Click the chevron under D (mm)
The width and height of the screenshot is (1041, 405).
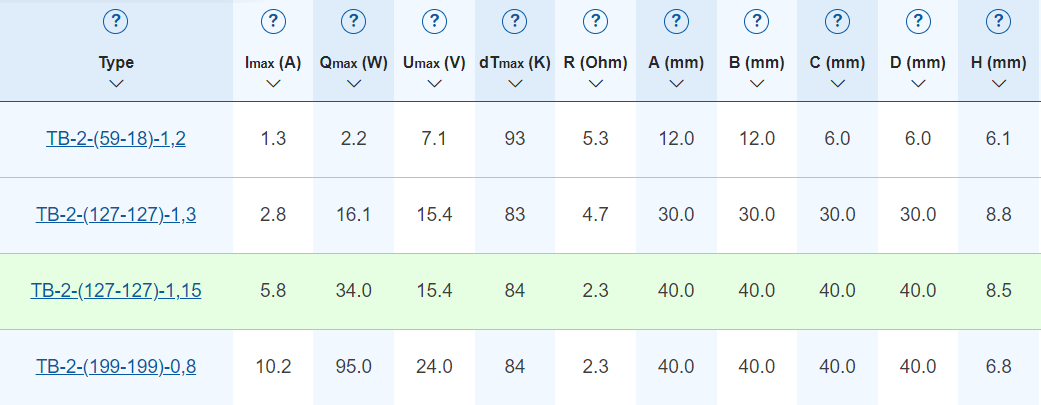[918, 84]
